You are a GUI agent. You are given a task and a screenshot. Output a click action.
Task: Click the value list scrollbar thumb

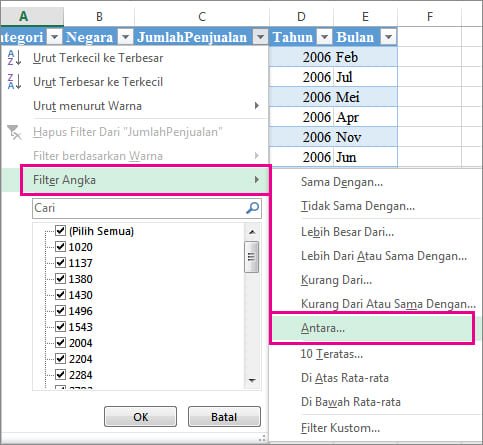pos(252,257)
